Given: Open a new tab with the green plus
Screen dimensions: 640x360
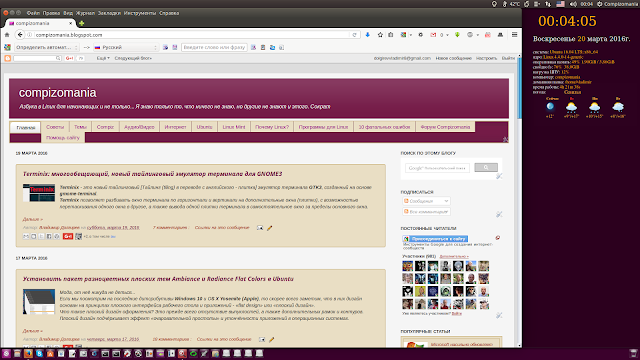Looking at the screenshot, I should coord(82,23).
